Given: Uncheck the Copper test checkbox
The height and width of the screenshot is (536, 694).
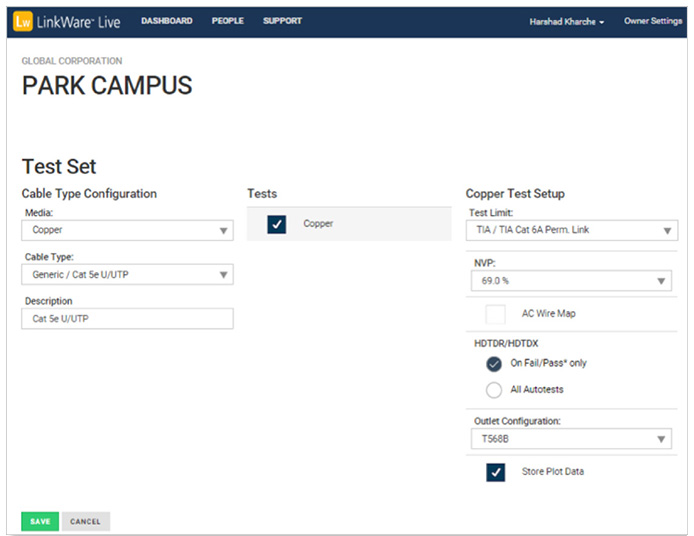Looking at the screenshot, I should [x=277, y=224].
